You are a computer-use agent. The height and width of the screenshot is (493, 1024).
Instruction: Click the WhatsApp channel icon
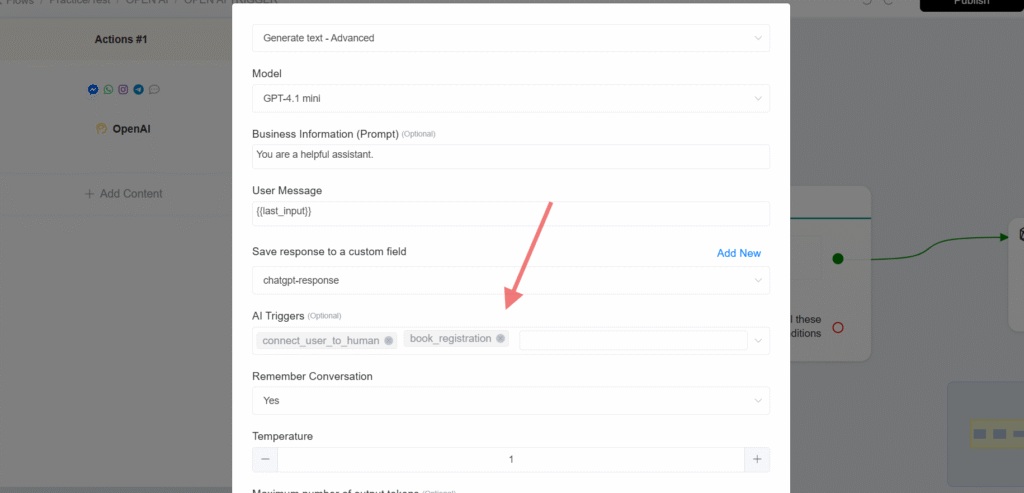pos(108,89)
